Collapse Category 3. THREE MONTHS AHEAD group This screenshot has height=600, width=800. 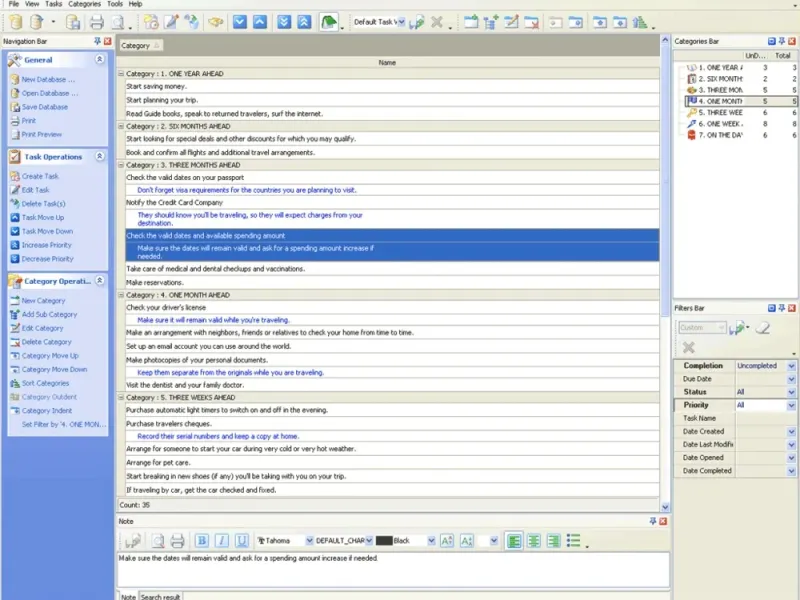tap(121, 165)
